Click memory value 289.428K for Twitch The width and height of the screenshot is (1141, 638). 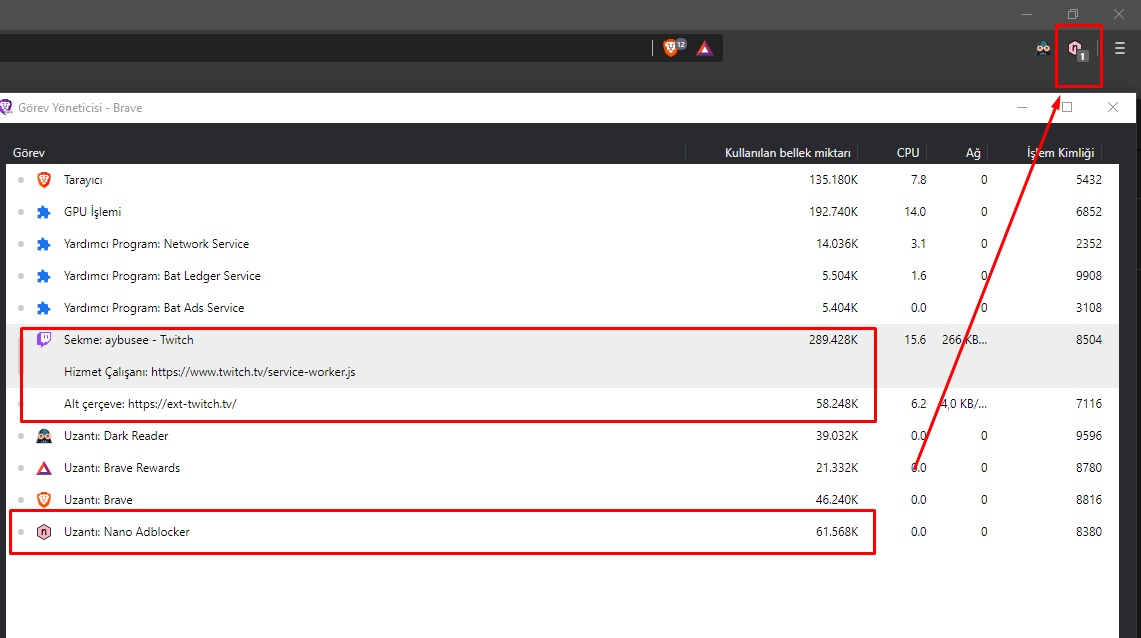click(x=833, y=340)
